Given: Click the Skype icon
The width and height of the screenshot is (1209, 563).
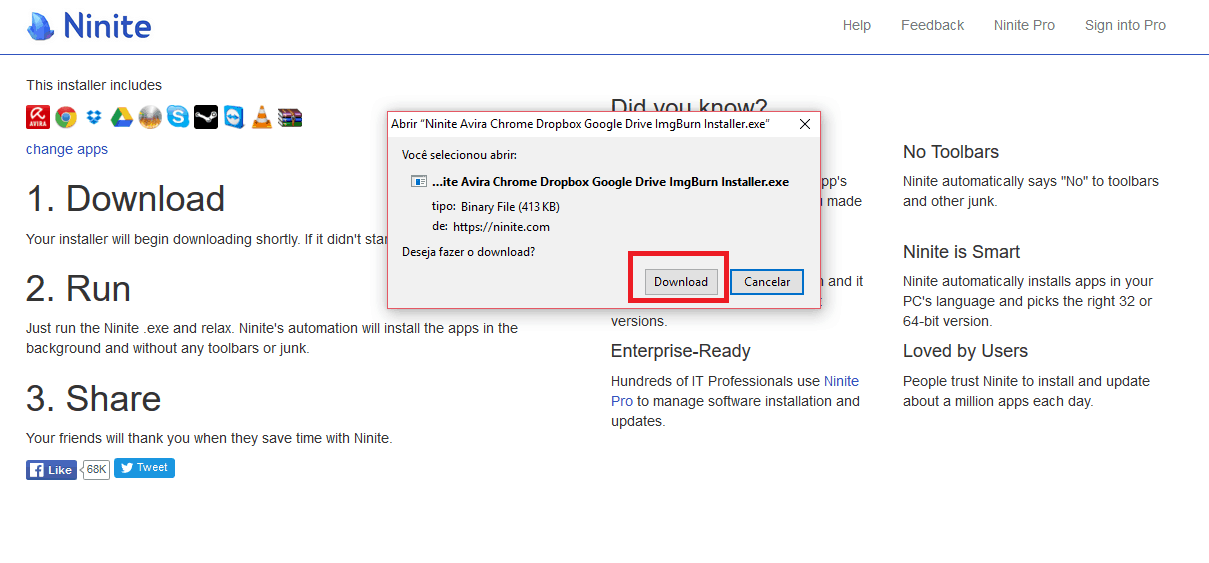Looking at the screenshot, I should [x=178, y=117].
